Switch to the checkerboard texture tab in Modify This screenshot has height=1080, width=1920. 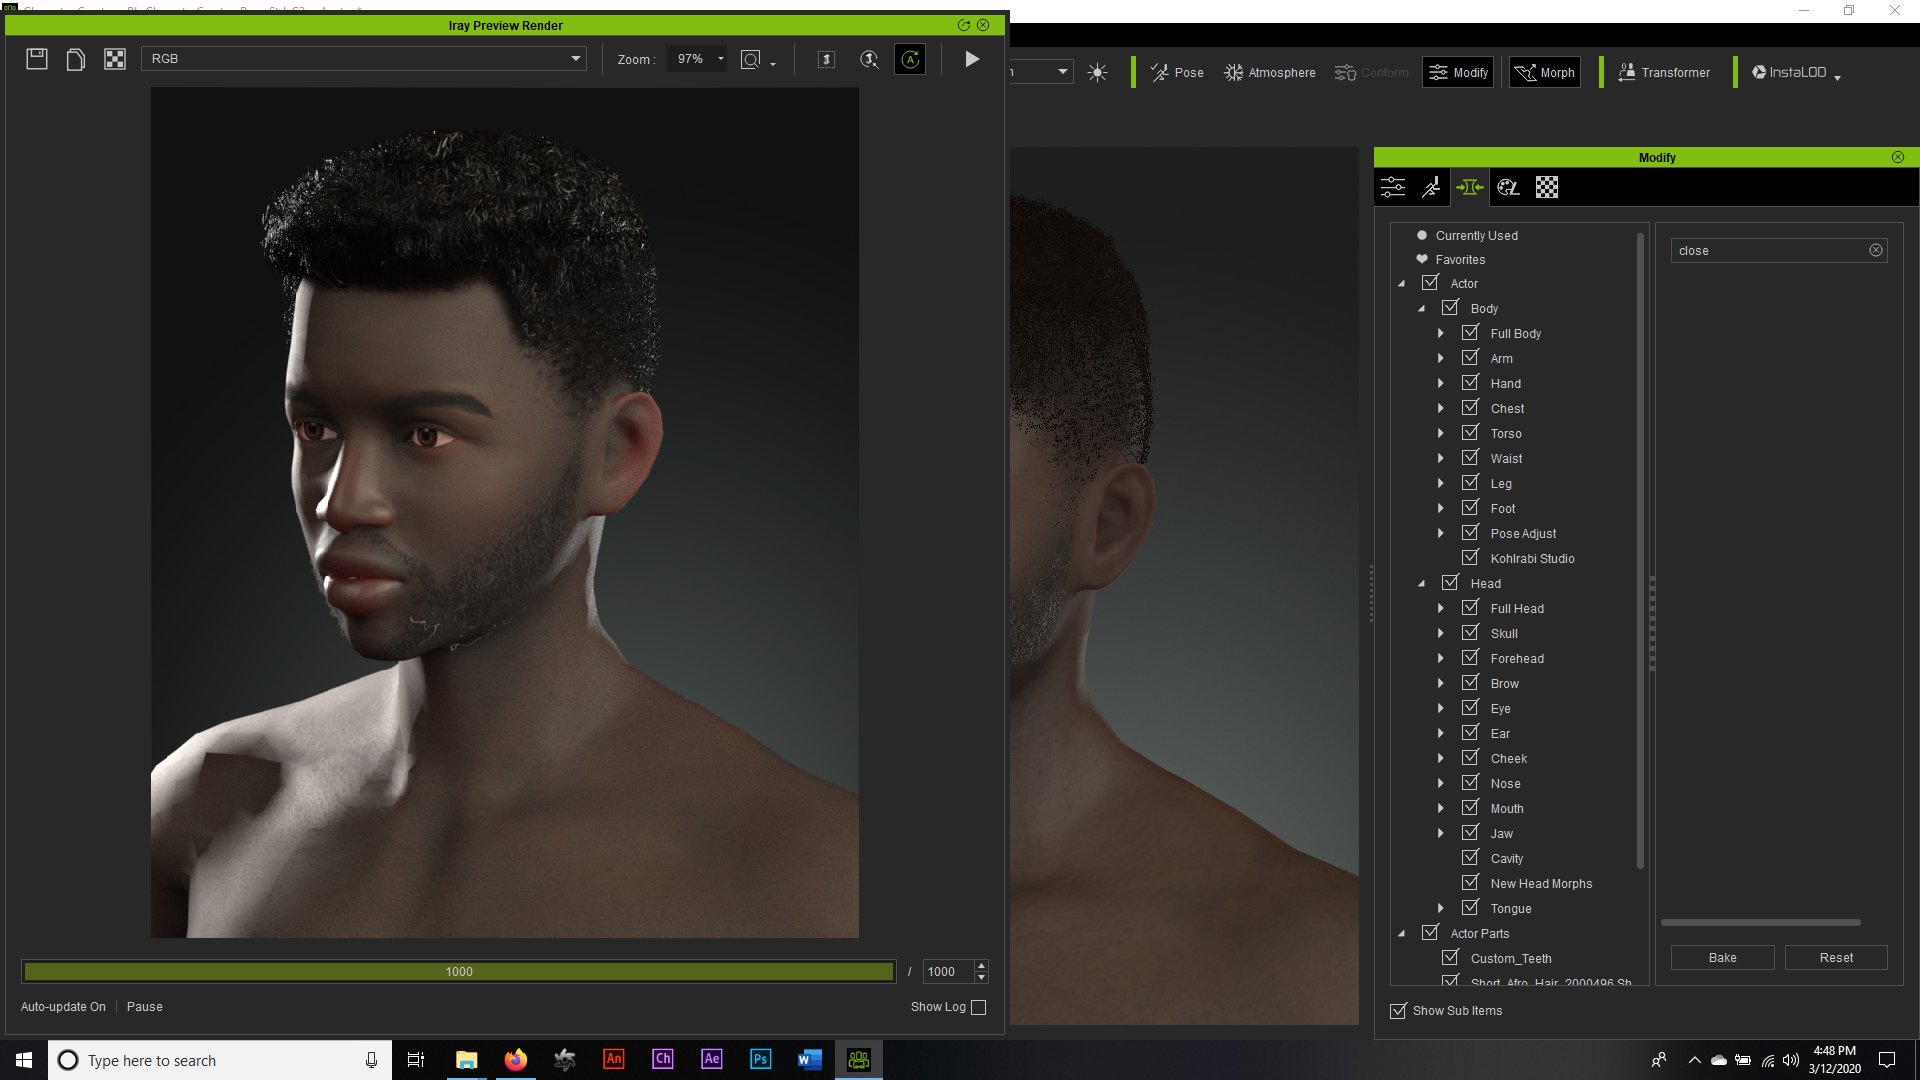(x=1547, y=187)
